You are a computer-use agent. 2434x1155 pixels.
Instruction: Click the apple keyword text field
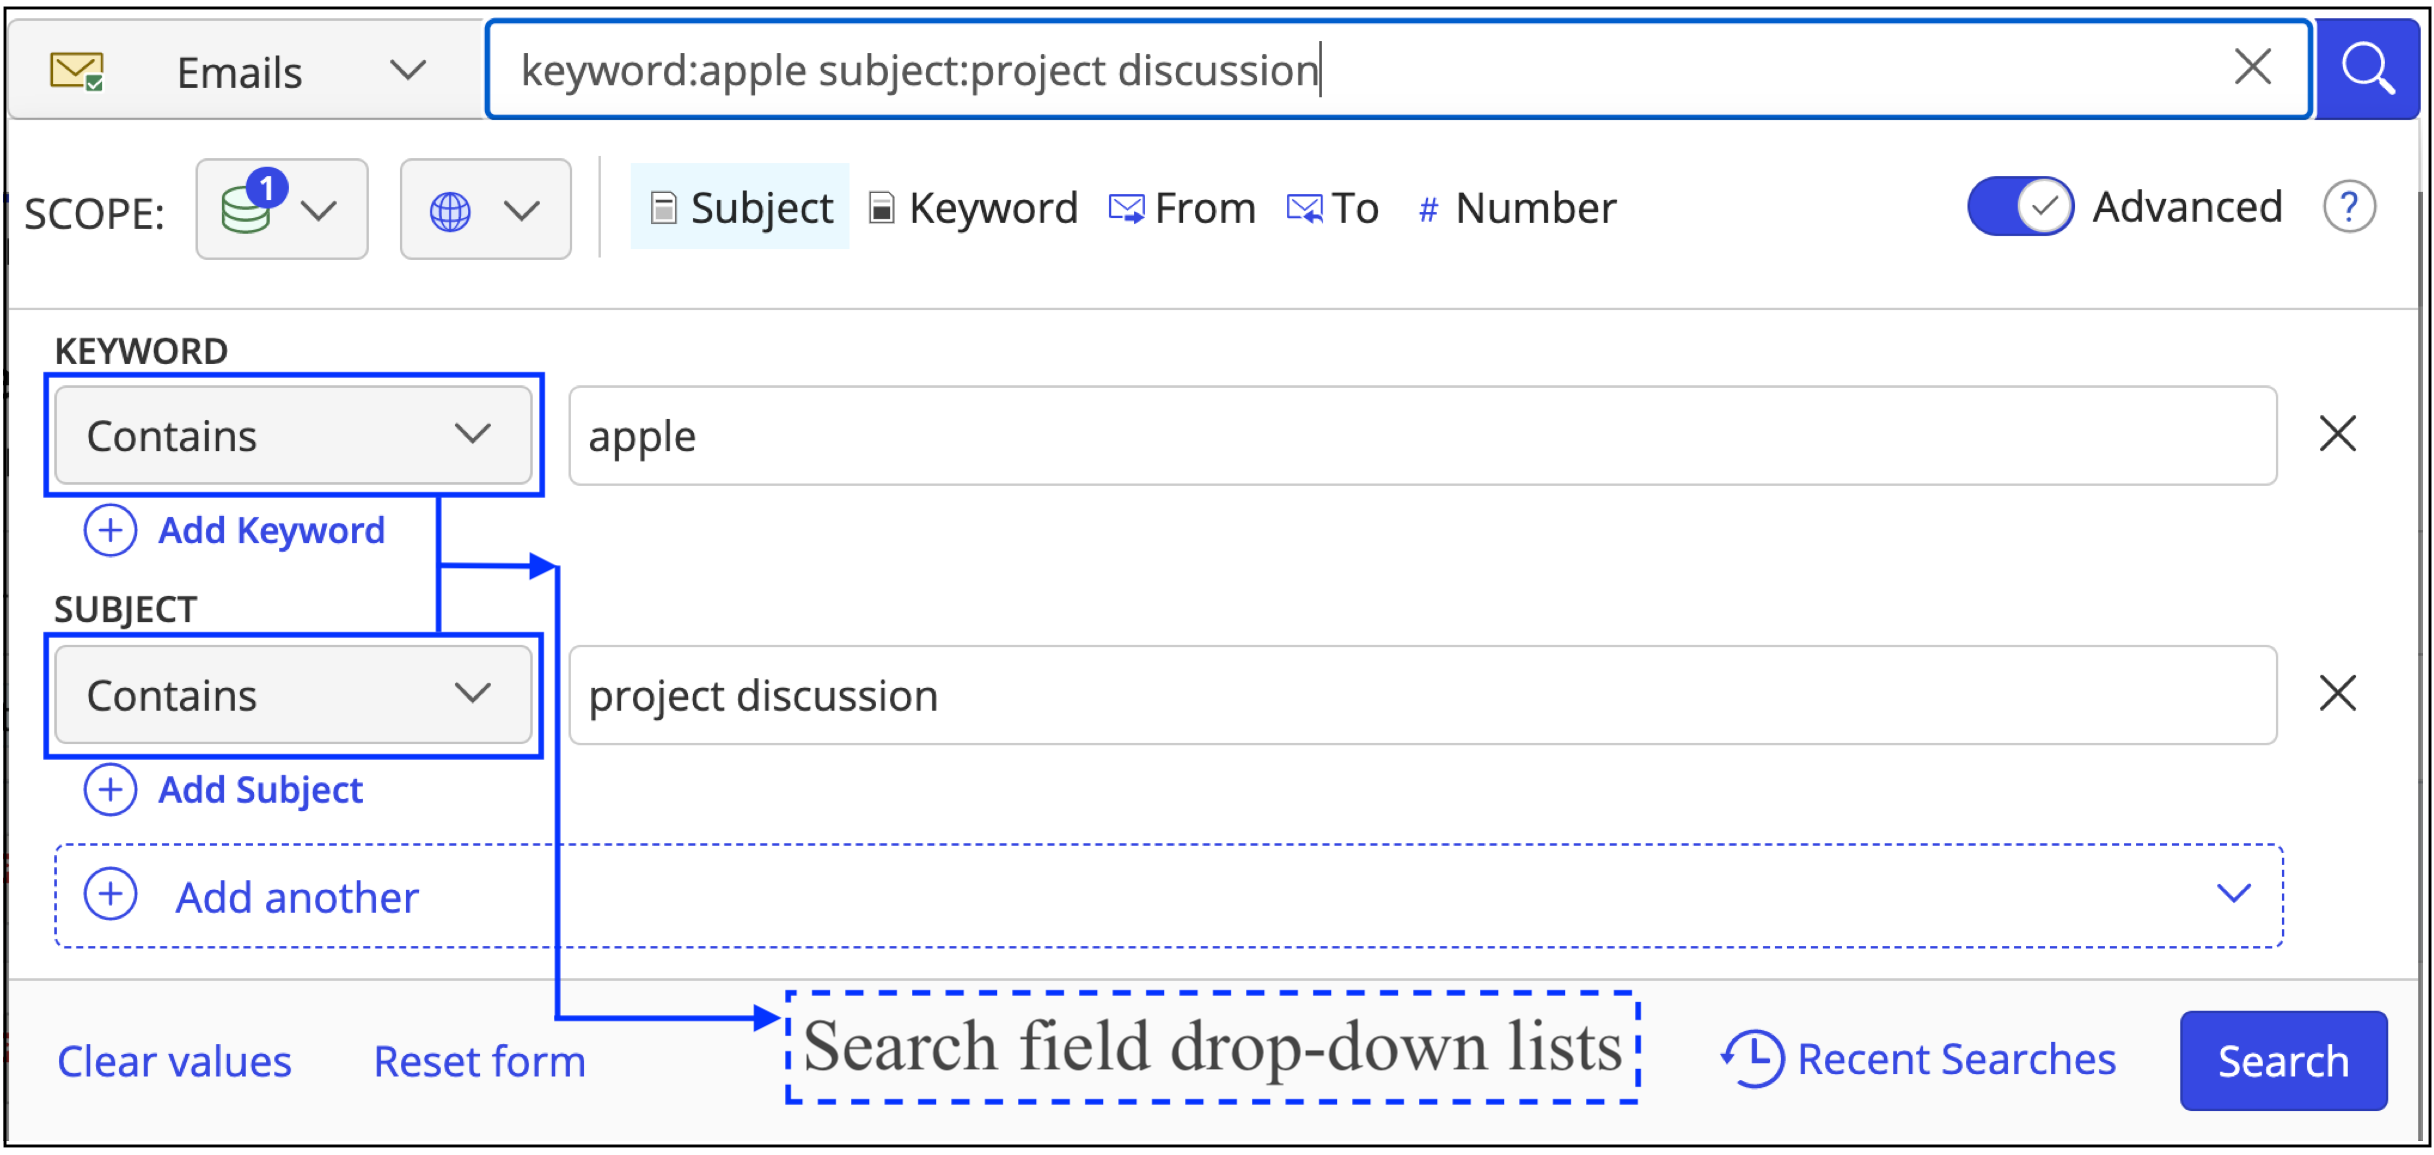point(1421,436)
